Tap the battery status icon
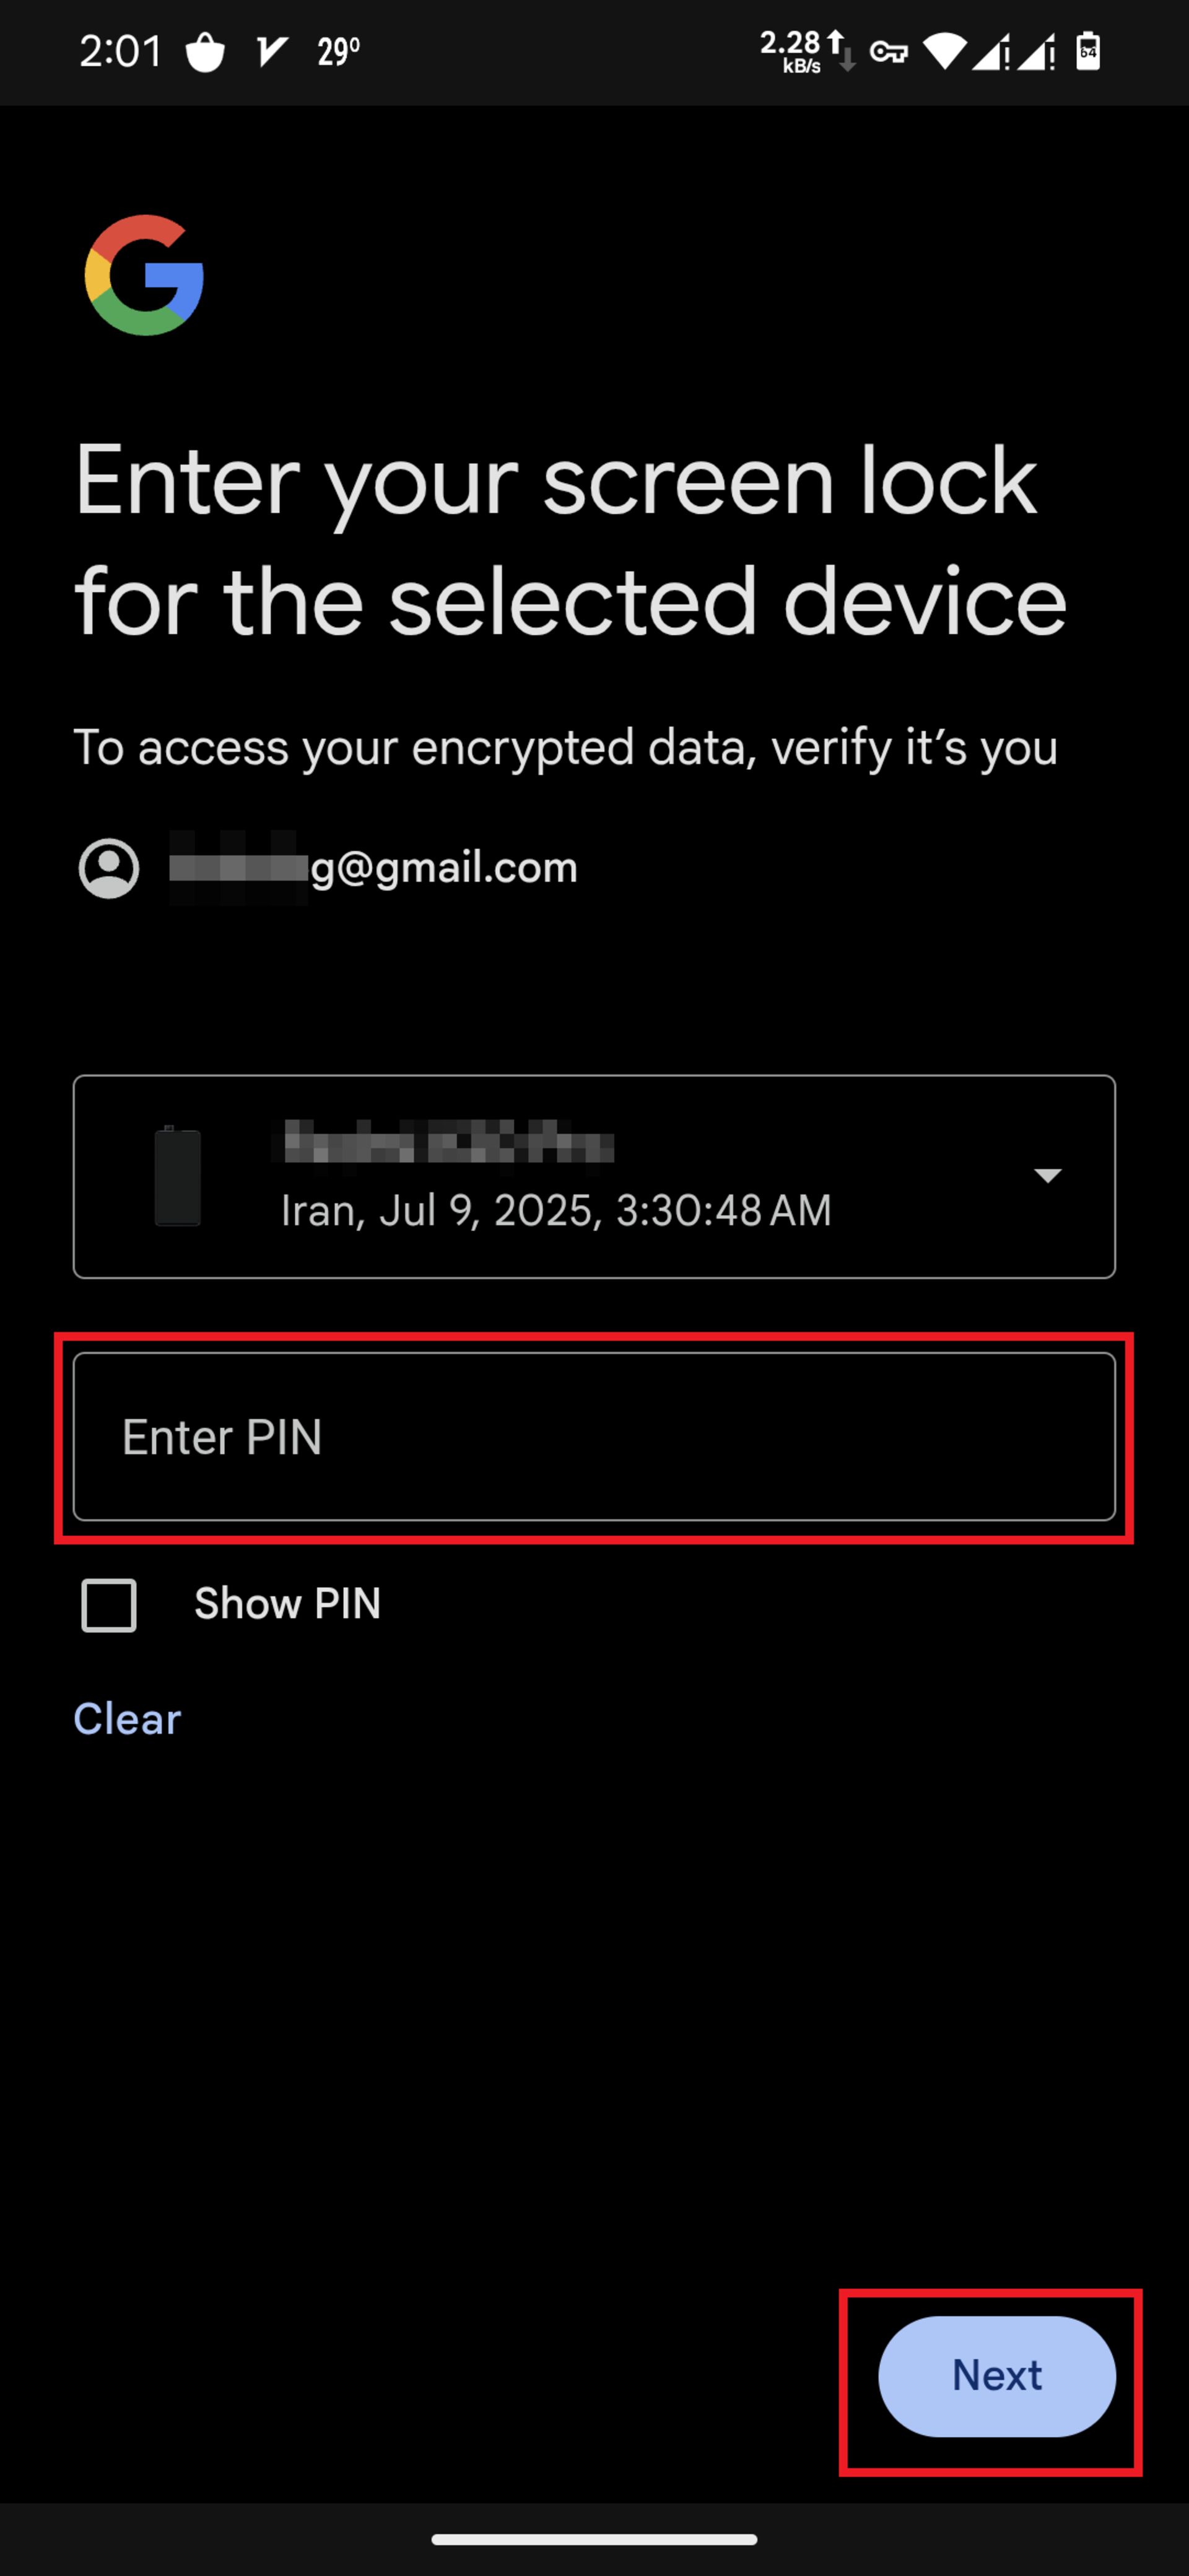Viewport: 1189px width, 2576px height. 1088,51
